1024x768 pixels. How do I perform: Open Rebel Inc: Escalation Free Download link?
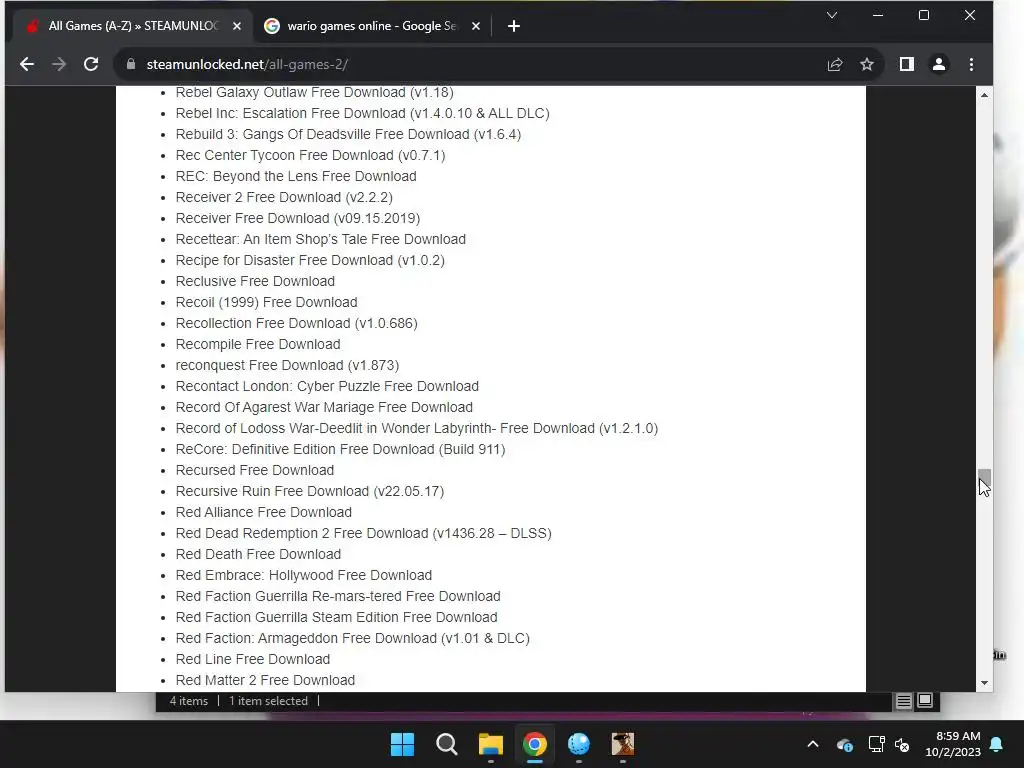coord(362,113)
